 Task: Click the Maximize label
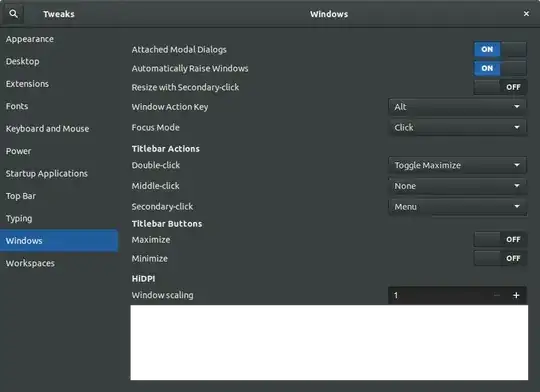[x=151, y=240]
